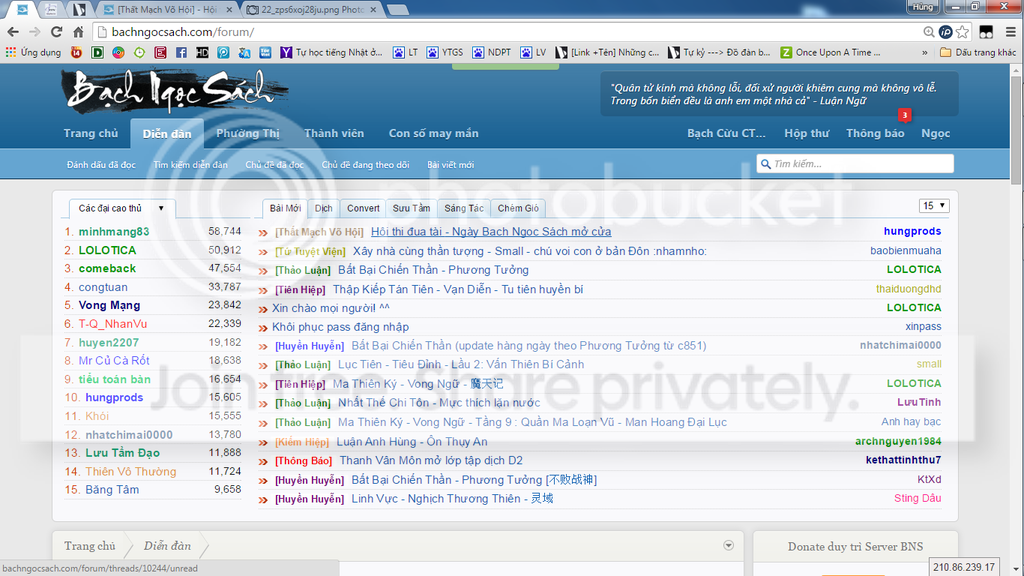
Task: Open the Thành viên menu item
Action: [334, 133]
